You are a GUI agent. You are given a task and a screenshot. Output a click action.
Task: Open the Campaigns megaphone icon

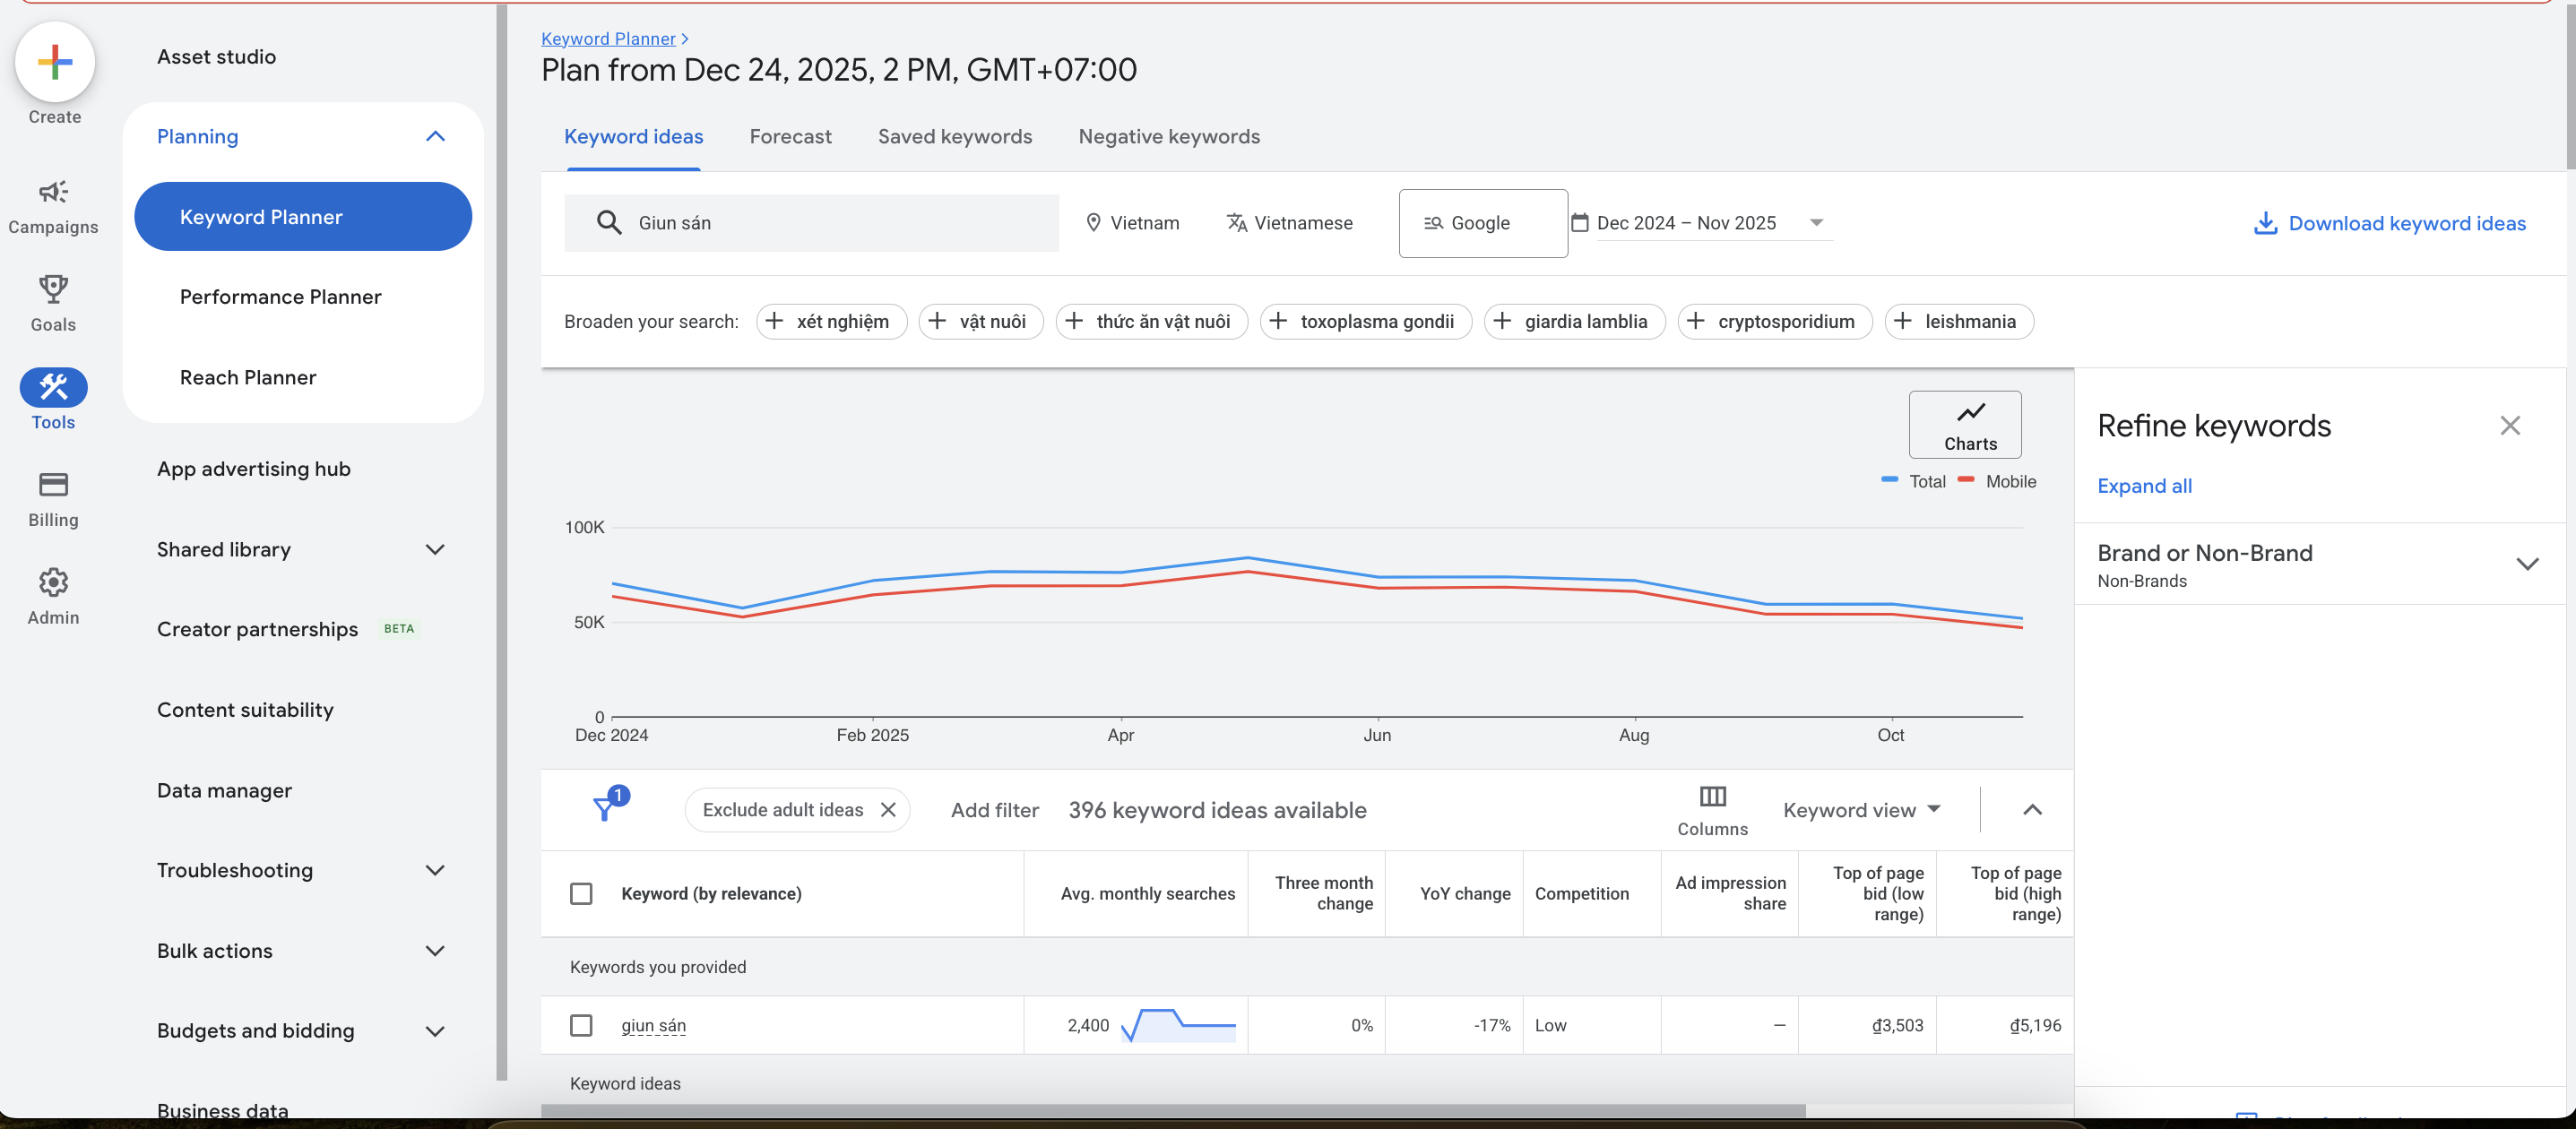coord(53,192)
